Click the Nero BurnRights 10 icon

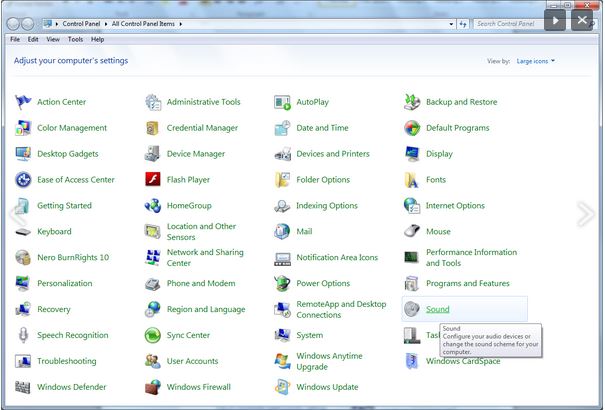pyautogui.click(x=23, y=257)
